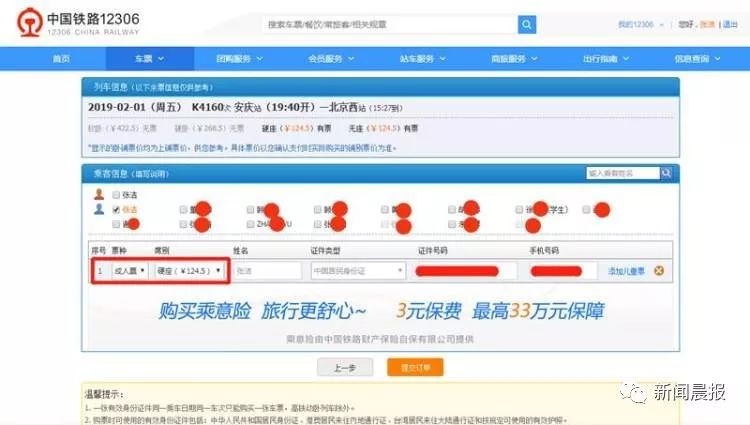Focus the passenger name search field

(x=623, y=173)
